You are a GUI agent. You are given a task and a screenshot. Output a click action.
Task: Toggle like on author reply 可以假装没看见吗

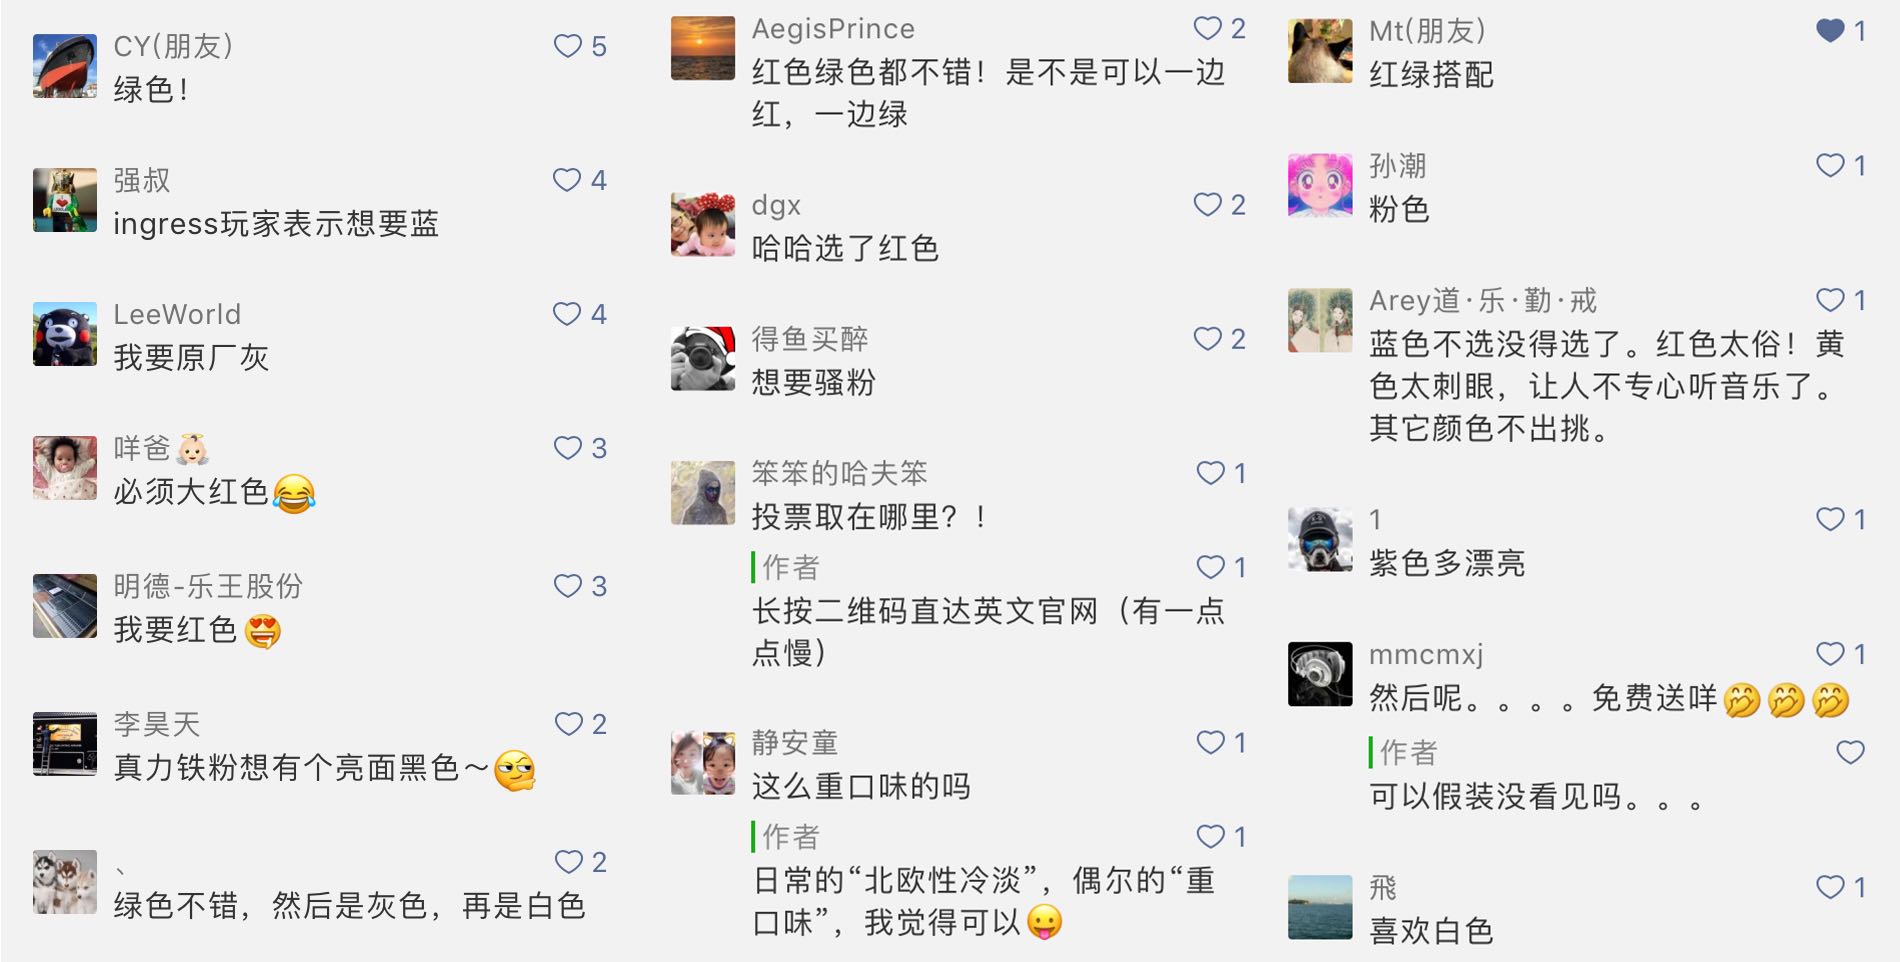(1850, 752)
